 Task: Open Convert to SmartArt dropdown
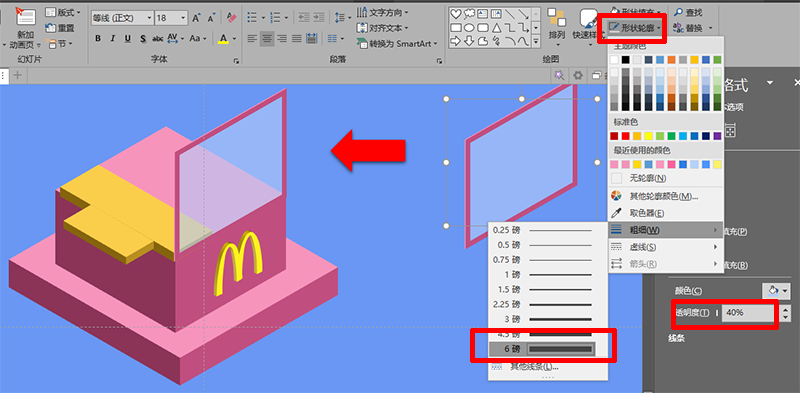(x=397, y=44)
